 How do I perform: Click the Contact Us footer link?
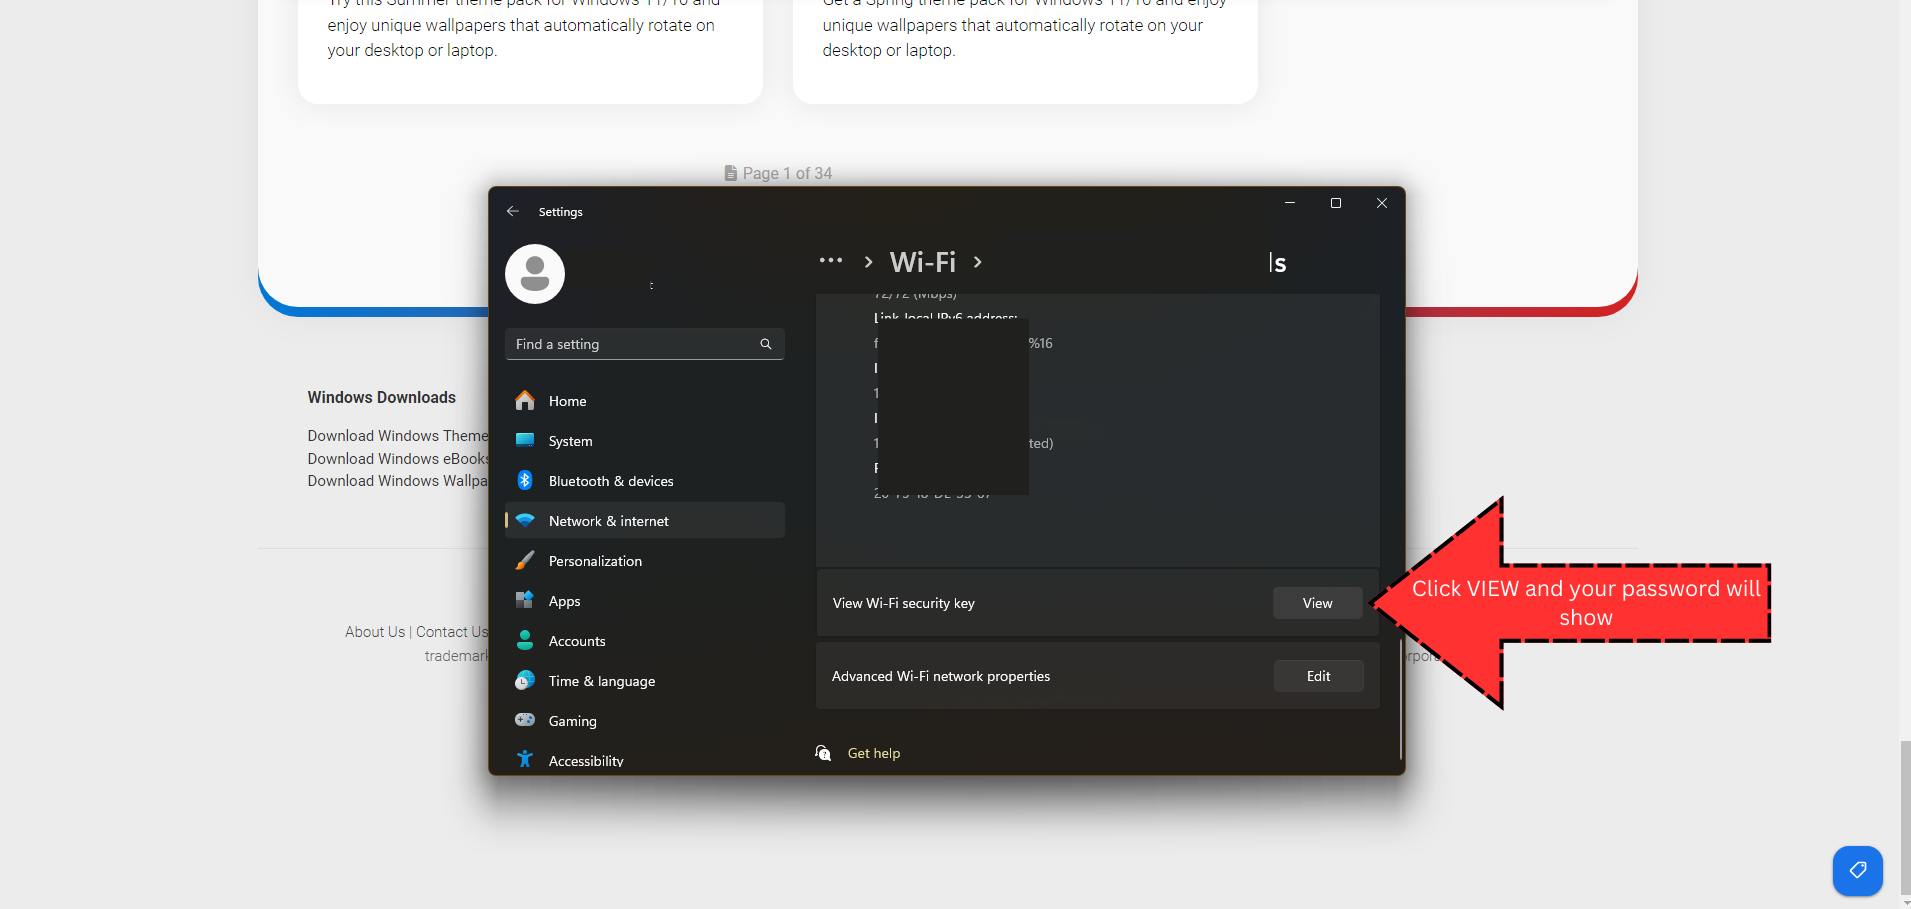click(452, 632)
